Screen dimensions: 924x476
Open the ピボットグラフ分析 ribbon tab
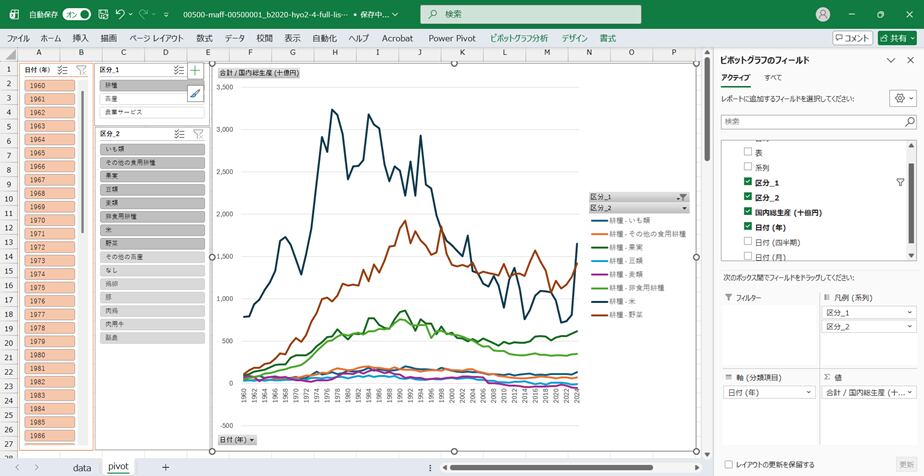518,38
